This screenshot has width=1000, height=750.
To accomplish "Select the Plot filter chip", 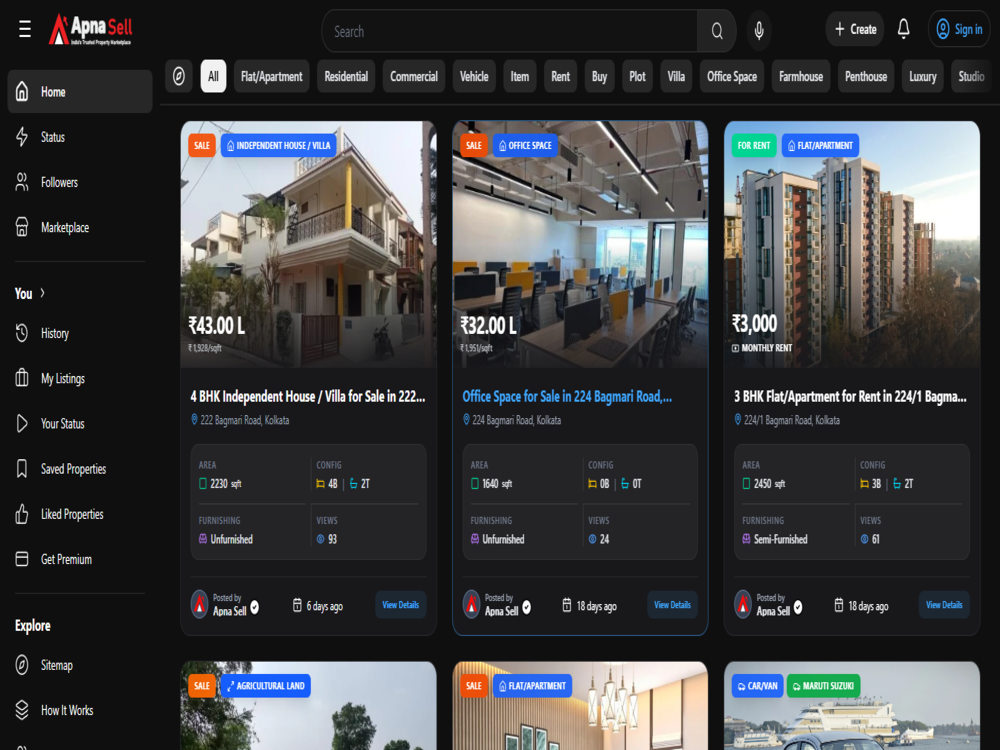I will pos(637,77).
